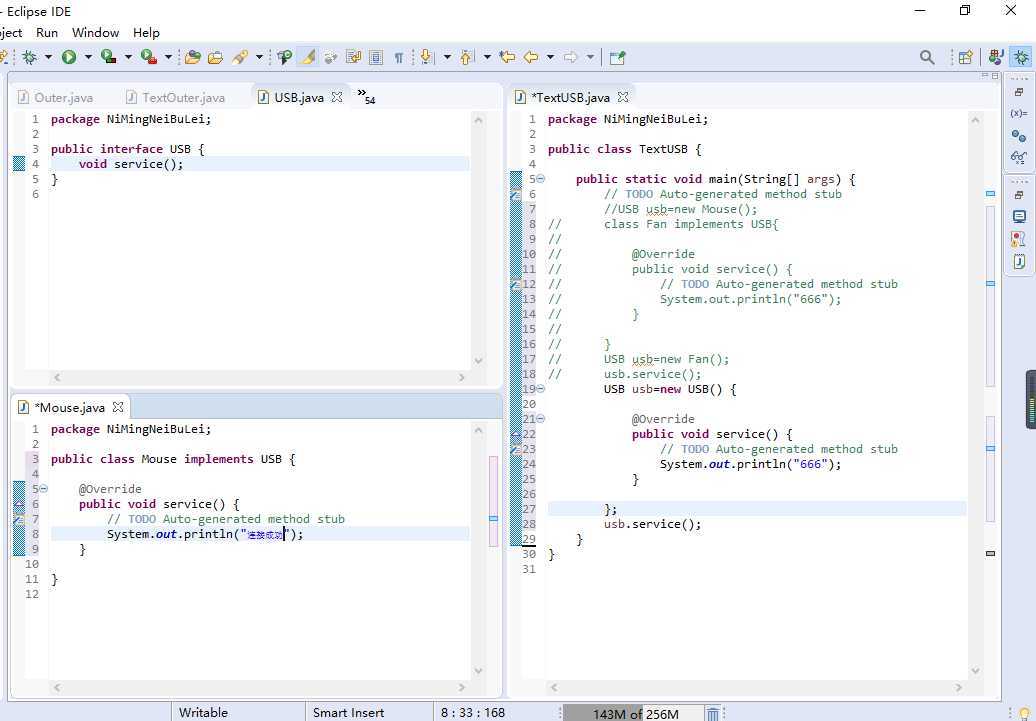Switch to the Outer.java tab

coord(56,97)
